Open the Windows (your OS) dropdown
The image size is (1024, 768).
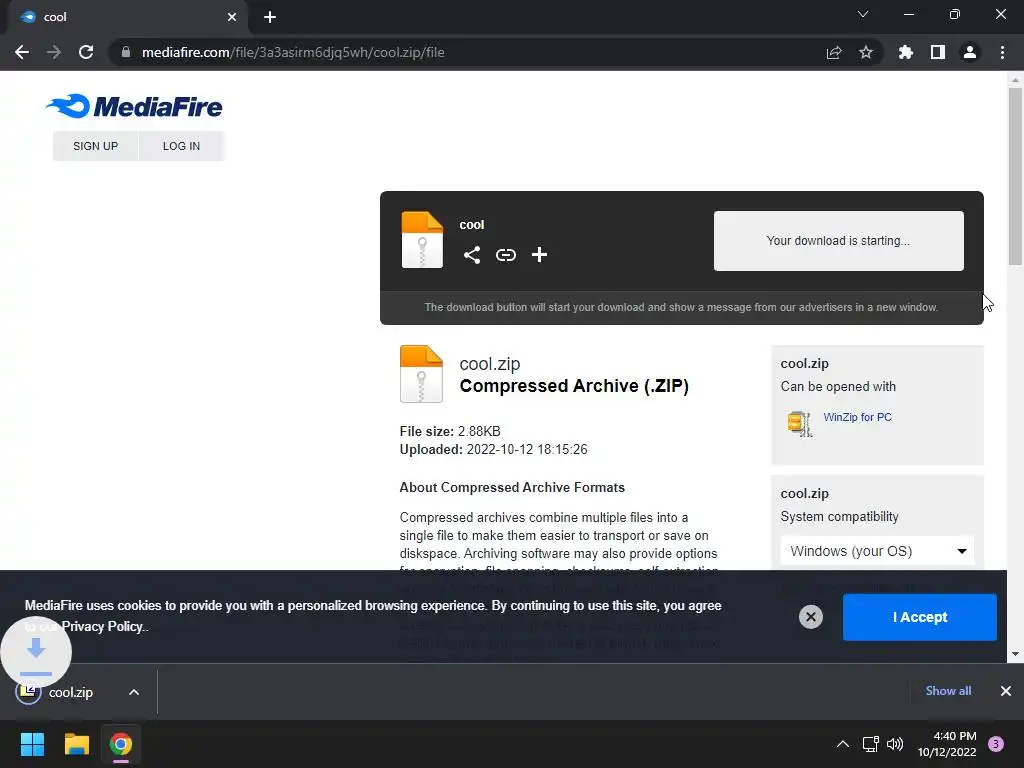[877, 551]
